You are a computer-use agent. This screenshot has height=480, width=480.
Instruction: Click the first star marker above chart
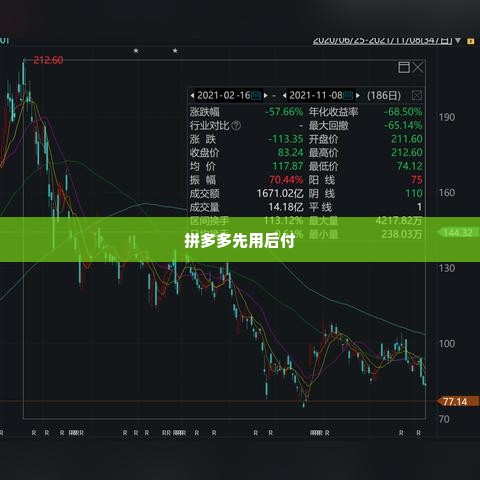click(x=136, y=51)
